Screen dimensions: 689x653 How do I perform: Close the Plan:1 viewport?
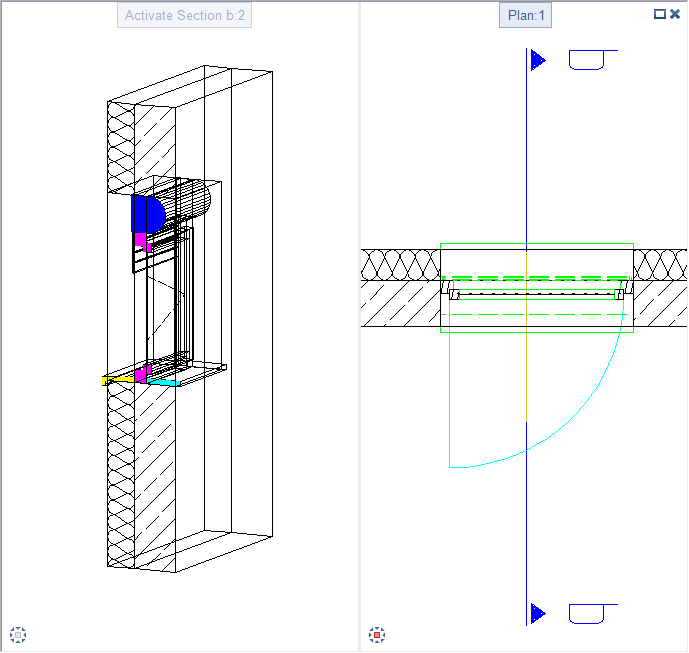coord(675,14)
